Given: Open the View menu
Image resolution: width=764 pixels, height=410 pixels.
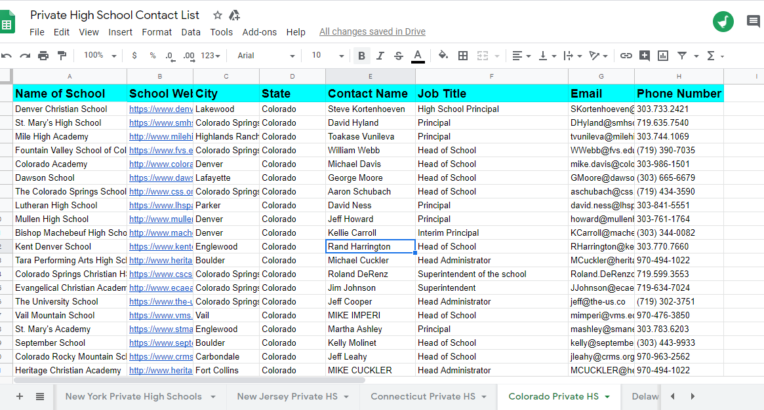Looking at the screenshot, I should [89, 32].
